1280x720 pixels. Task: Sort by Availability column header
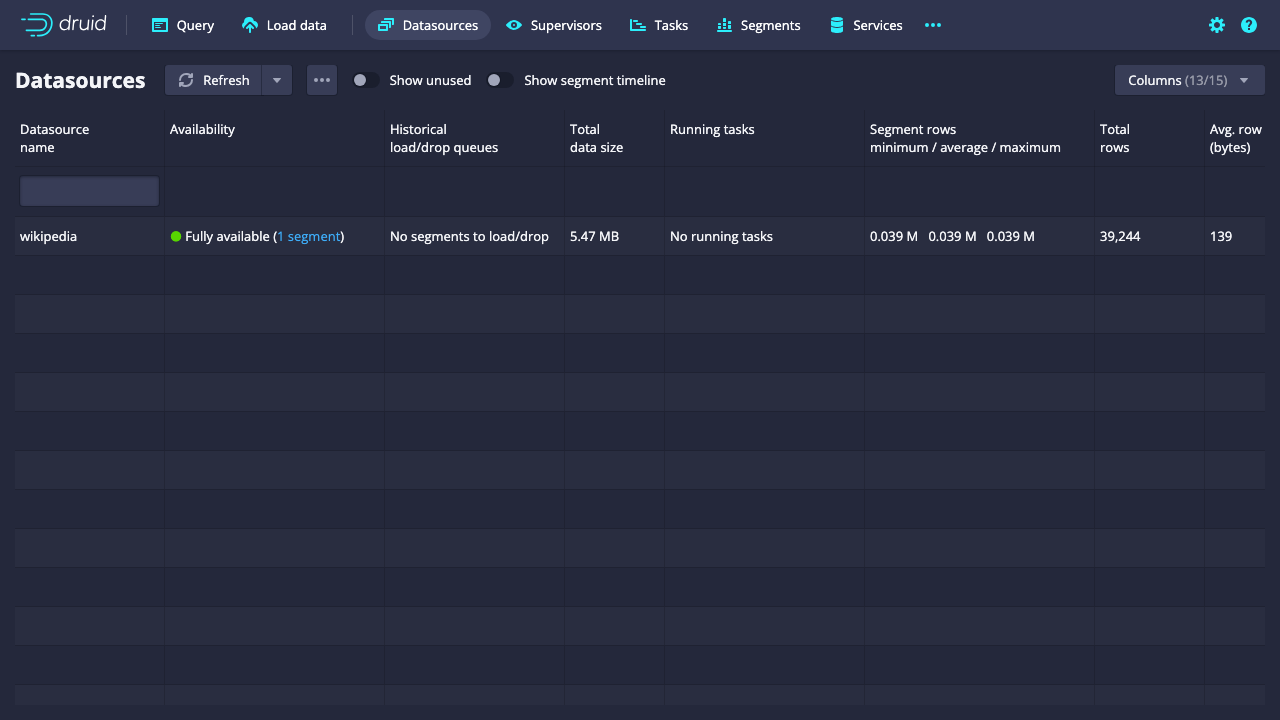pyautogui.click(x=274, y=138)
